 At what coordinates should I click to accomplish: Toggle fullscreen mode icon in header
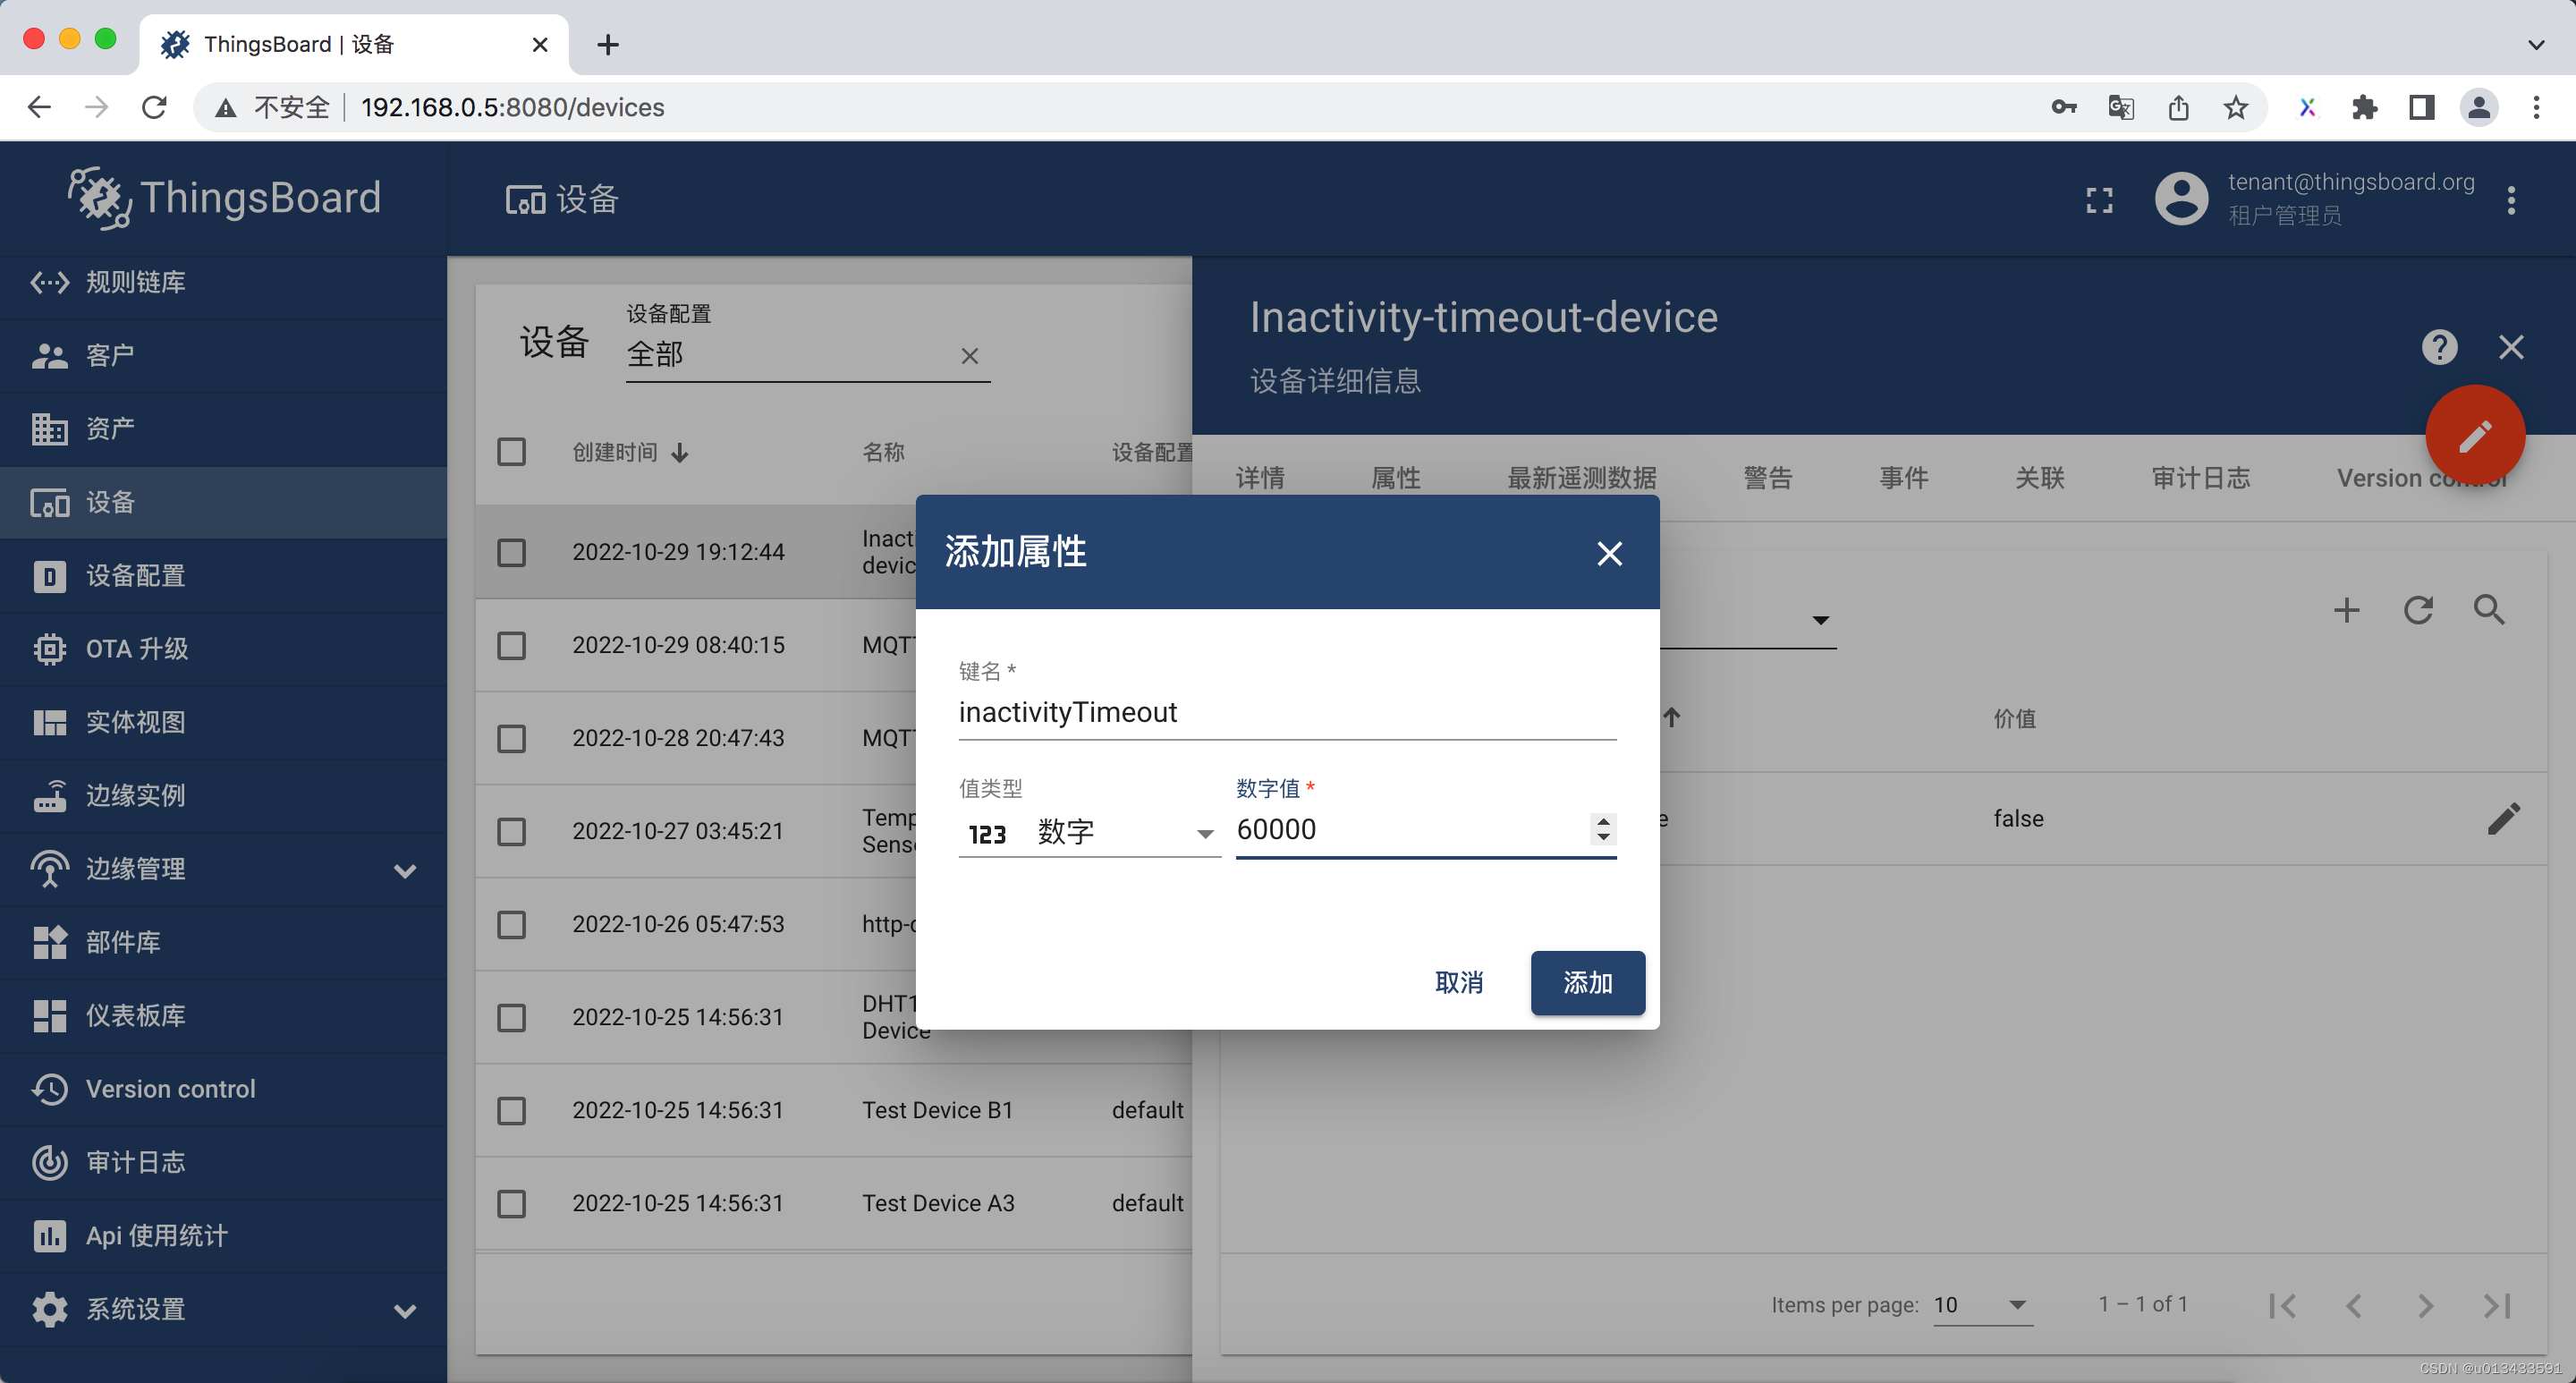tap(2099, 200)
